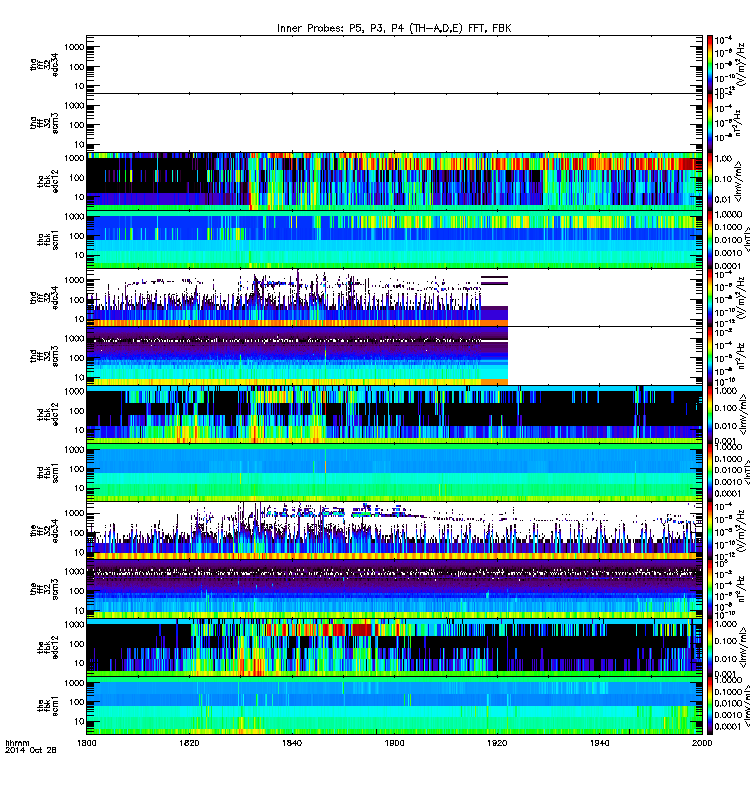Click the '100' y-axis tick of thd fbk scm1 panel
Viewport: 750px width, 800px height.
pyautogui.click(x=77, y=469)
